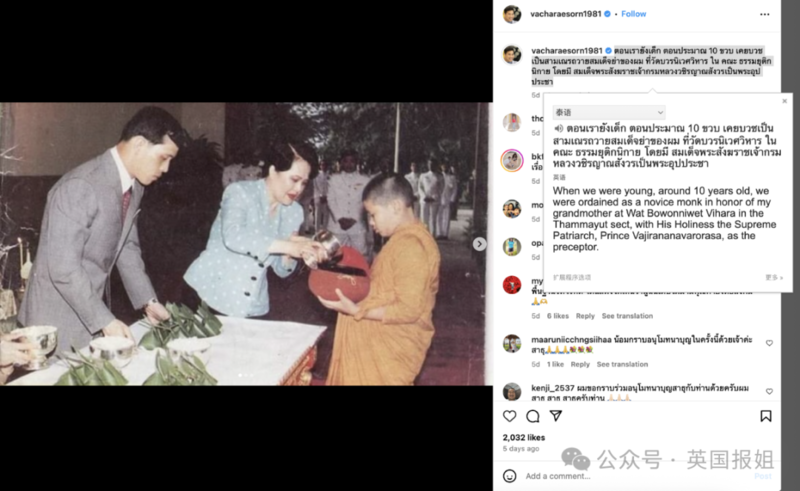The image size is (800, 491).
Task: Advance to next photo arrow
Action: [x=479, y=244]
